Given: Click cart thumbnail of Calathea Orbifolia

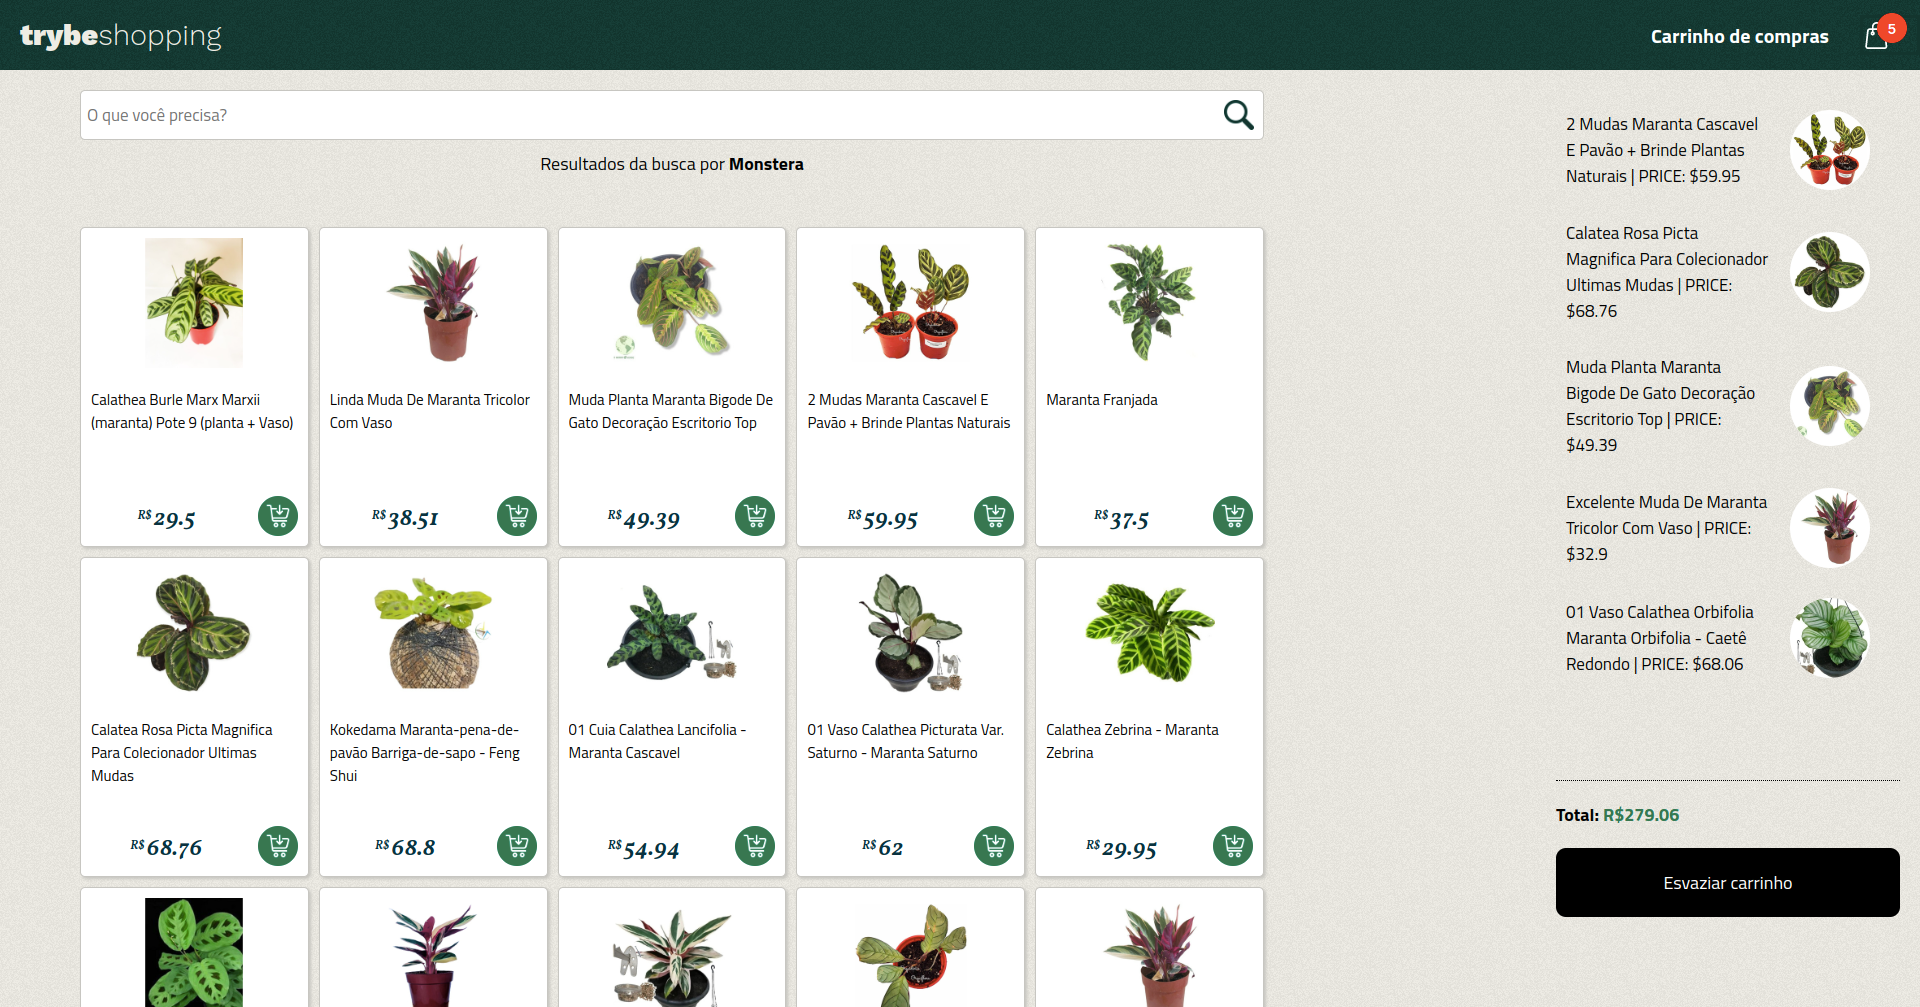Looking at the screenshot, I should point(1830,638).
